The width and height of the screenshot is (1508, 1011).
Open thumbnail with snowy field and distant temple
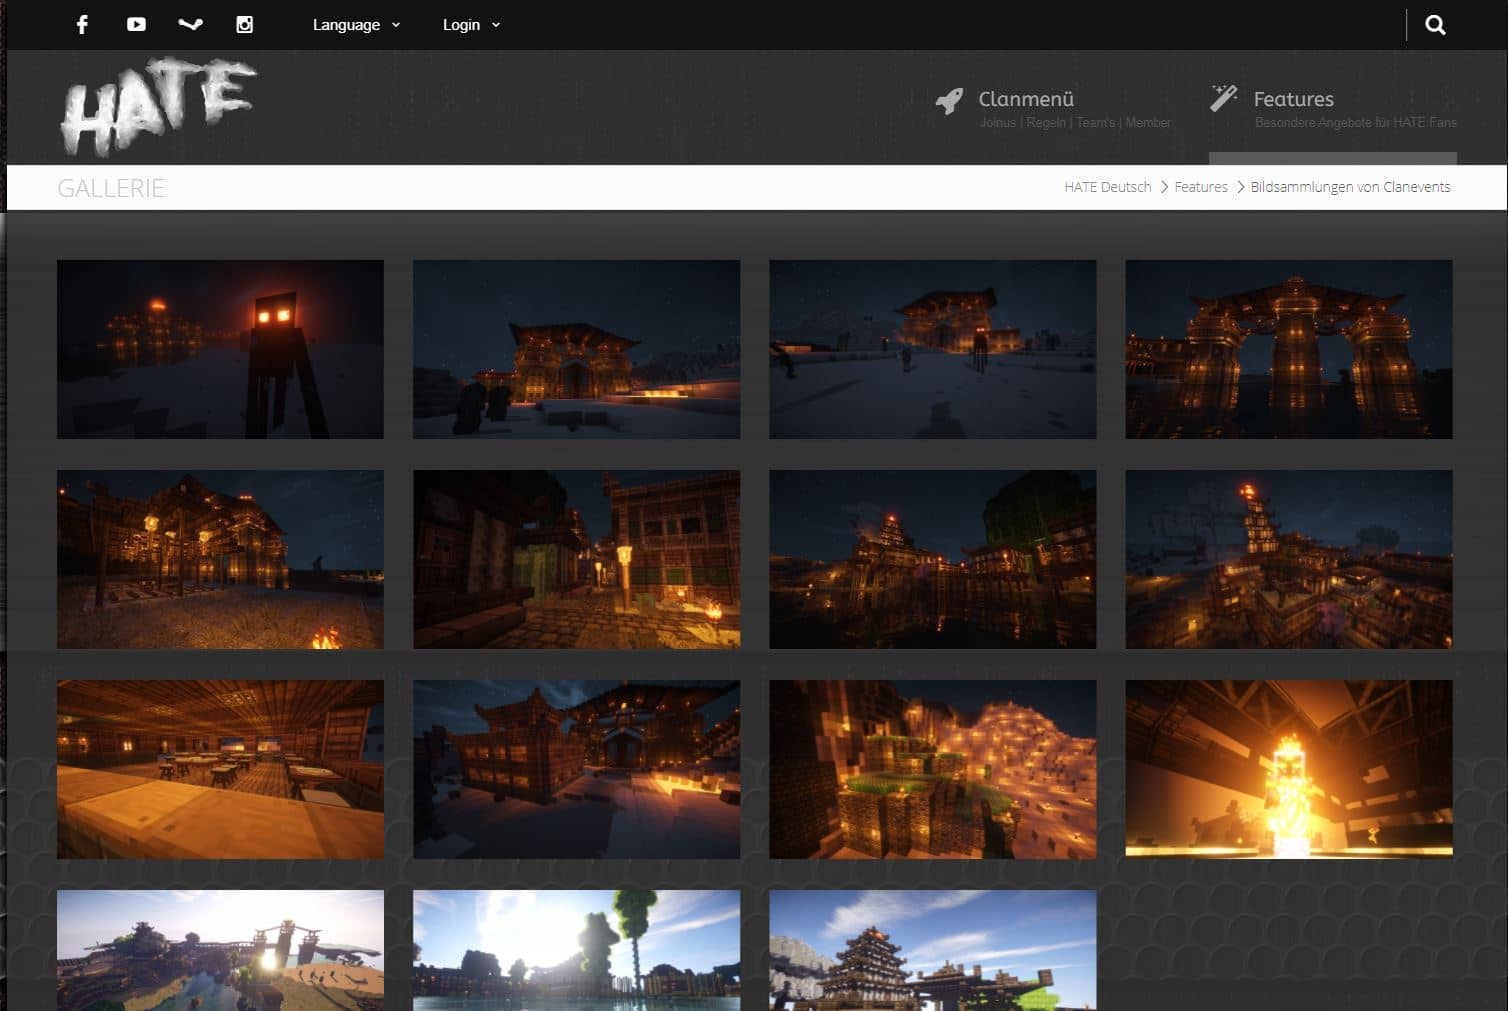[x=932, y=349]
